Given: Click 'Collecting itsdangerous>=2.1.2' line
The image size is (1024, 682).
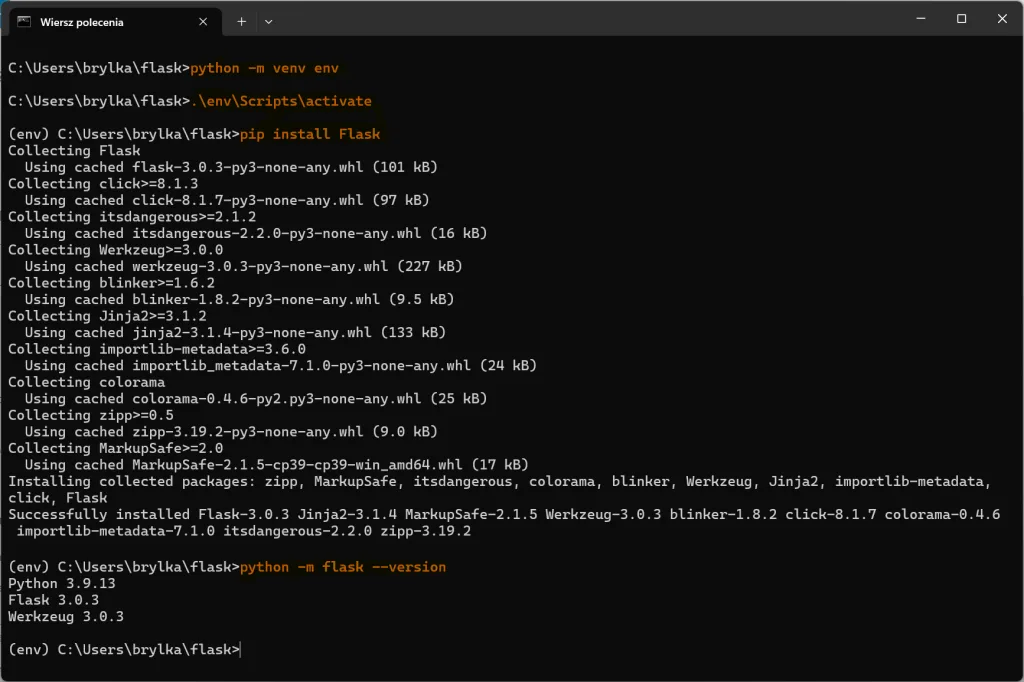Looking at the screenshot, I should tap(132, 217).
